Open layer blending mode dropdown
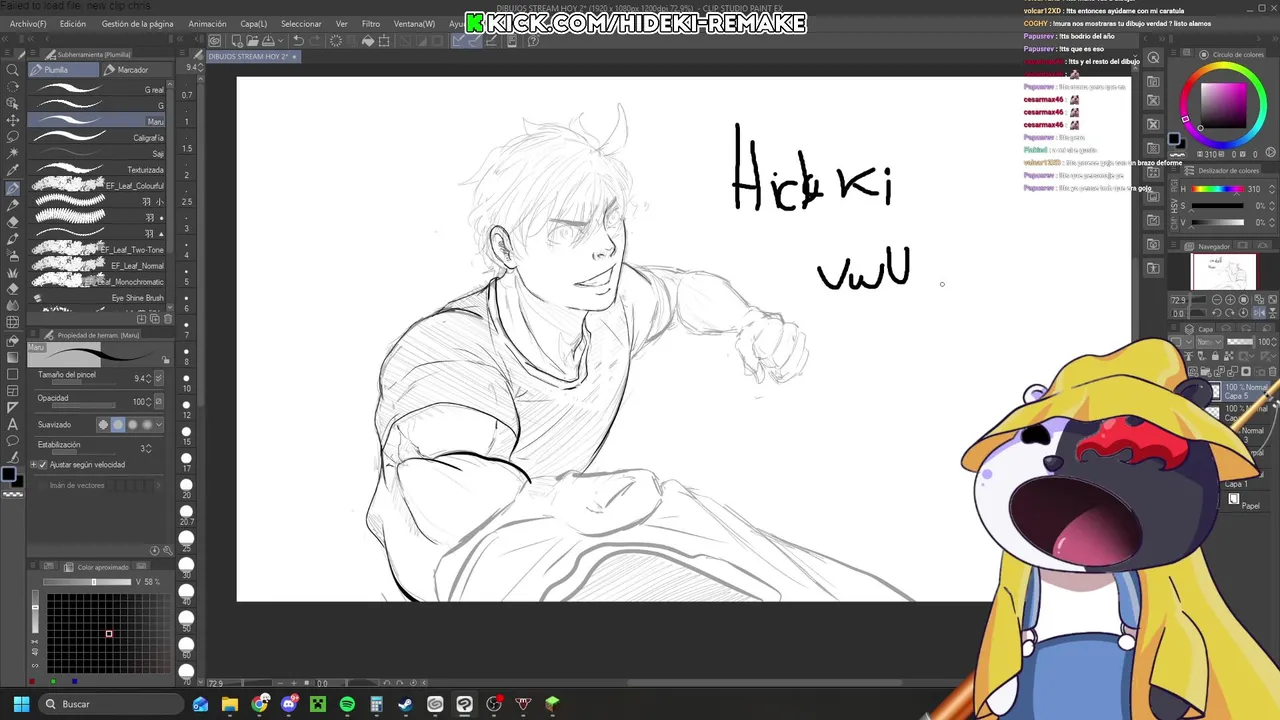This screenshot has width=1280, height=720. pyautogui.click(x=1210, y=342)
